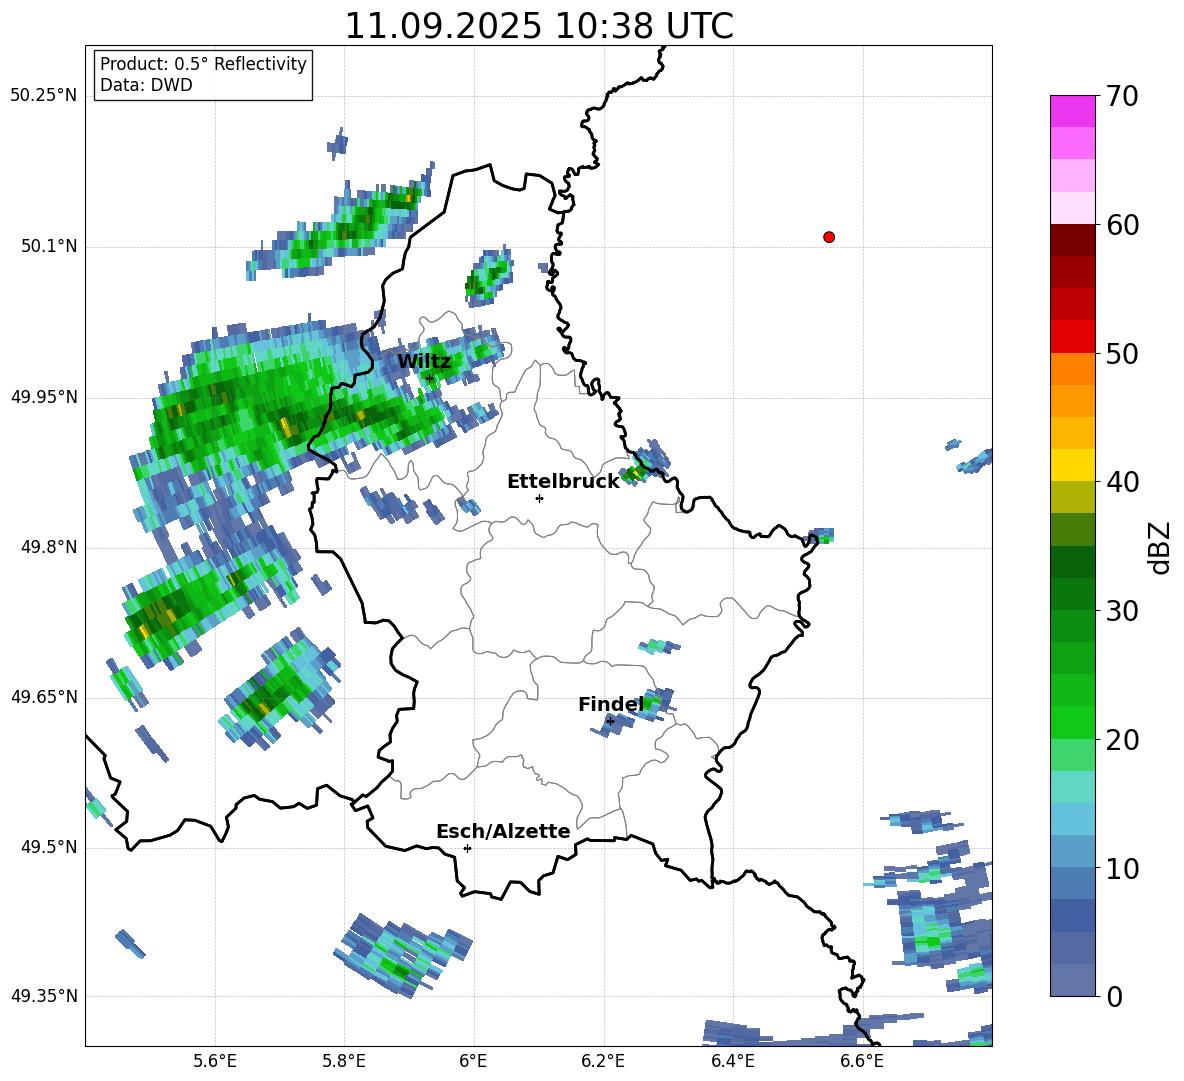The image size is (1184, 1081).
Task: Click the 49.65°N latitude label
Action: pos(44,697)
